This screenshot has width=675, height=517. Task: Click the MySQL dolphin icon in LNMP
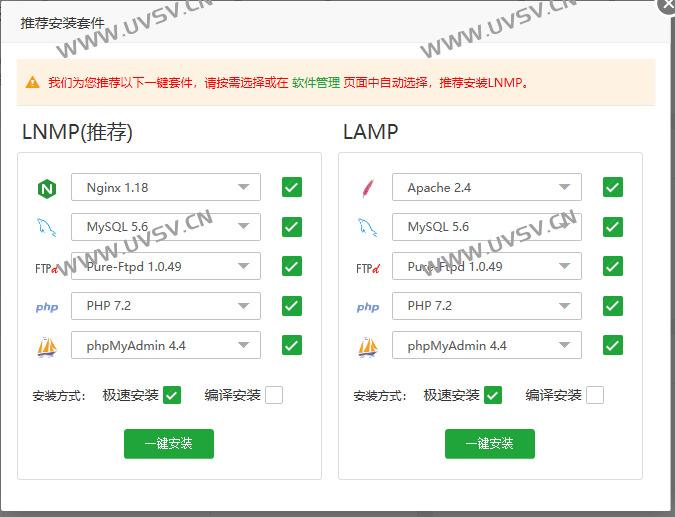(x=46, y=227)
